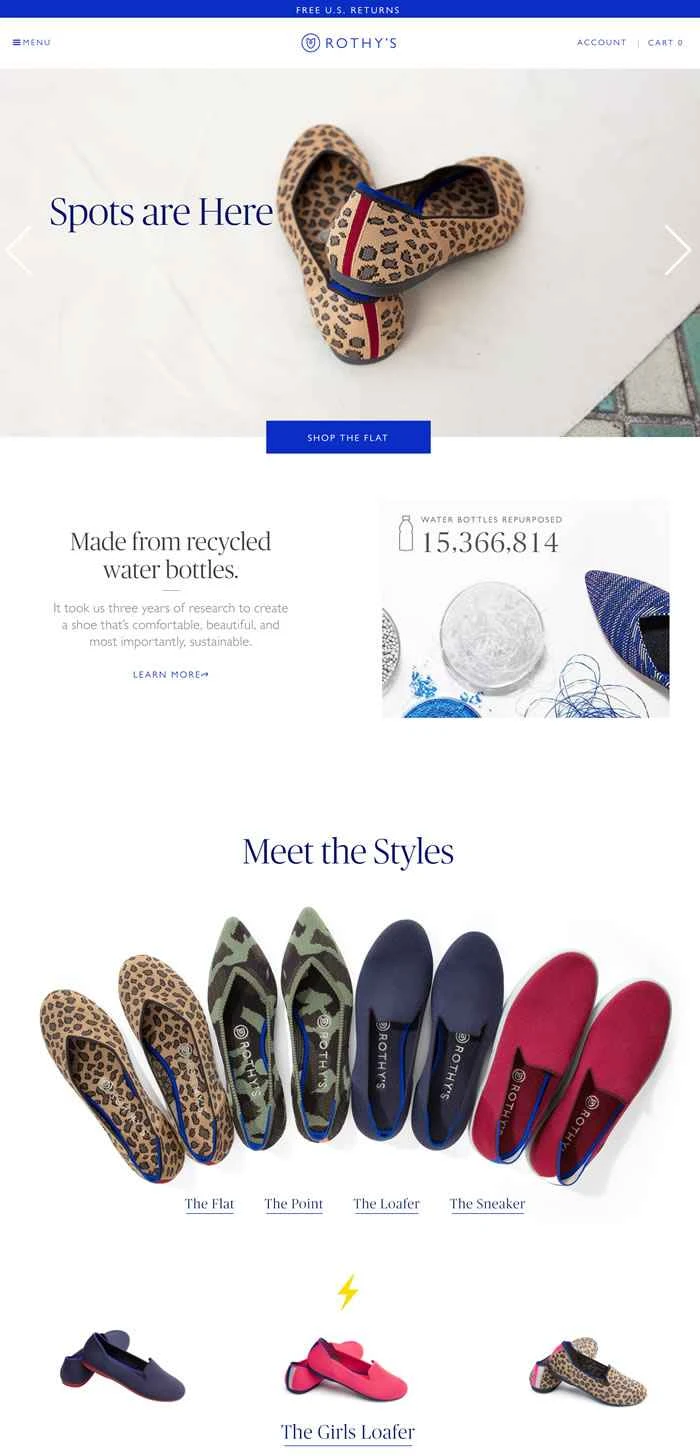
Task: Go to previous slide with left arrow
Action: 19,250
